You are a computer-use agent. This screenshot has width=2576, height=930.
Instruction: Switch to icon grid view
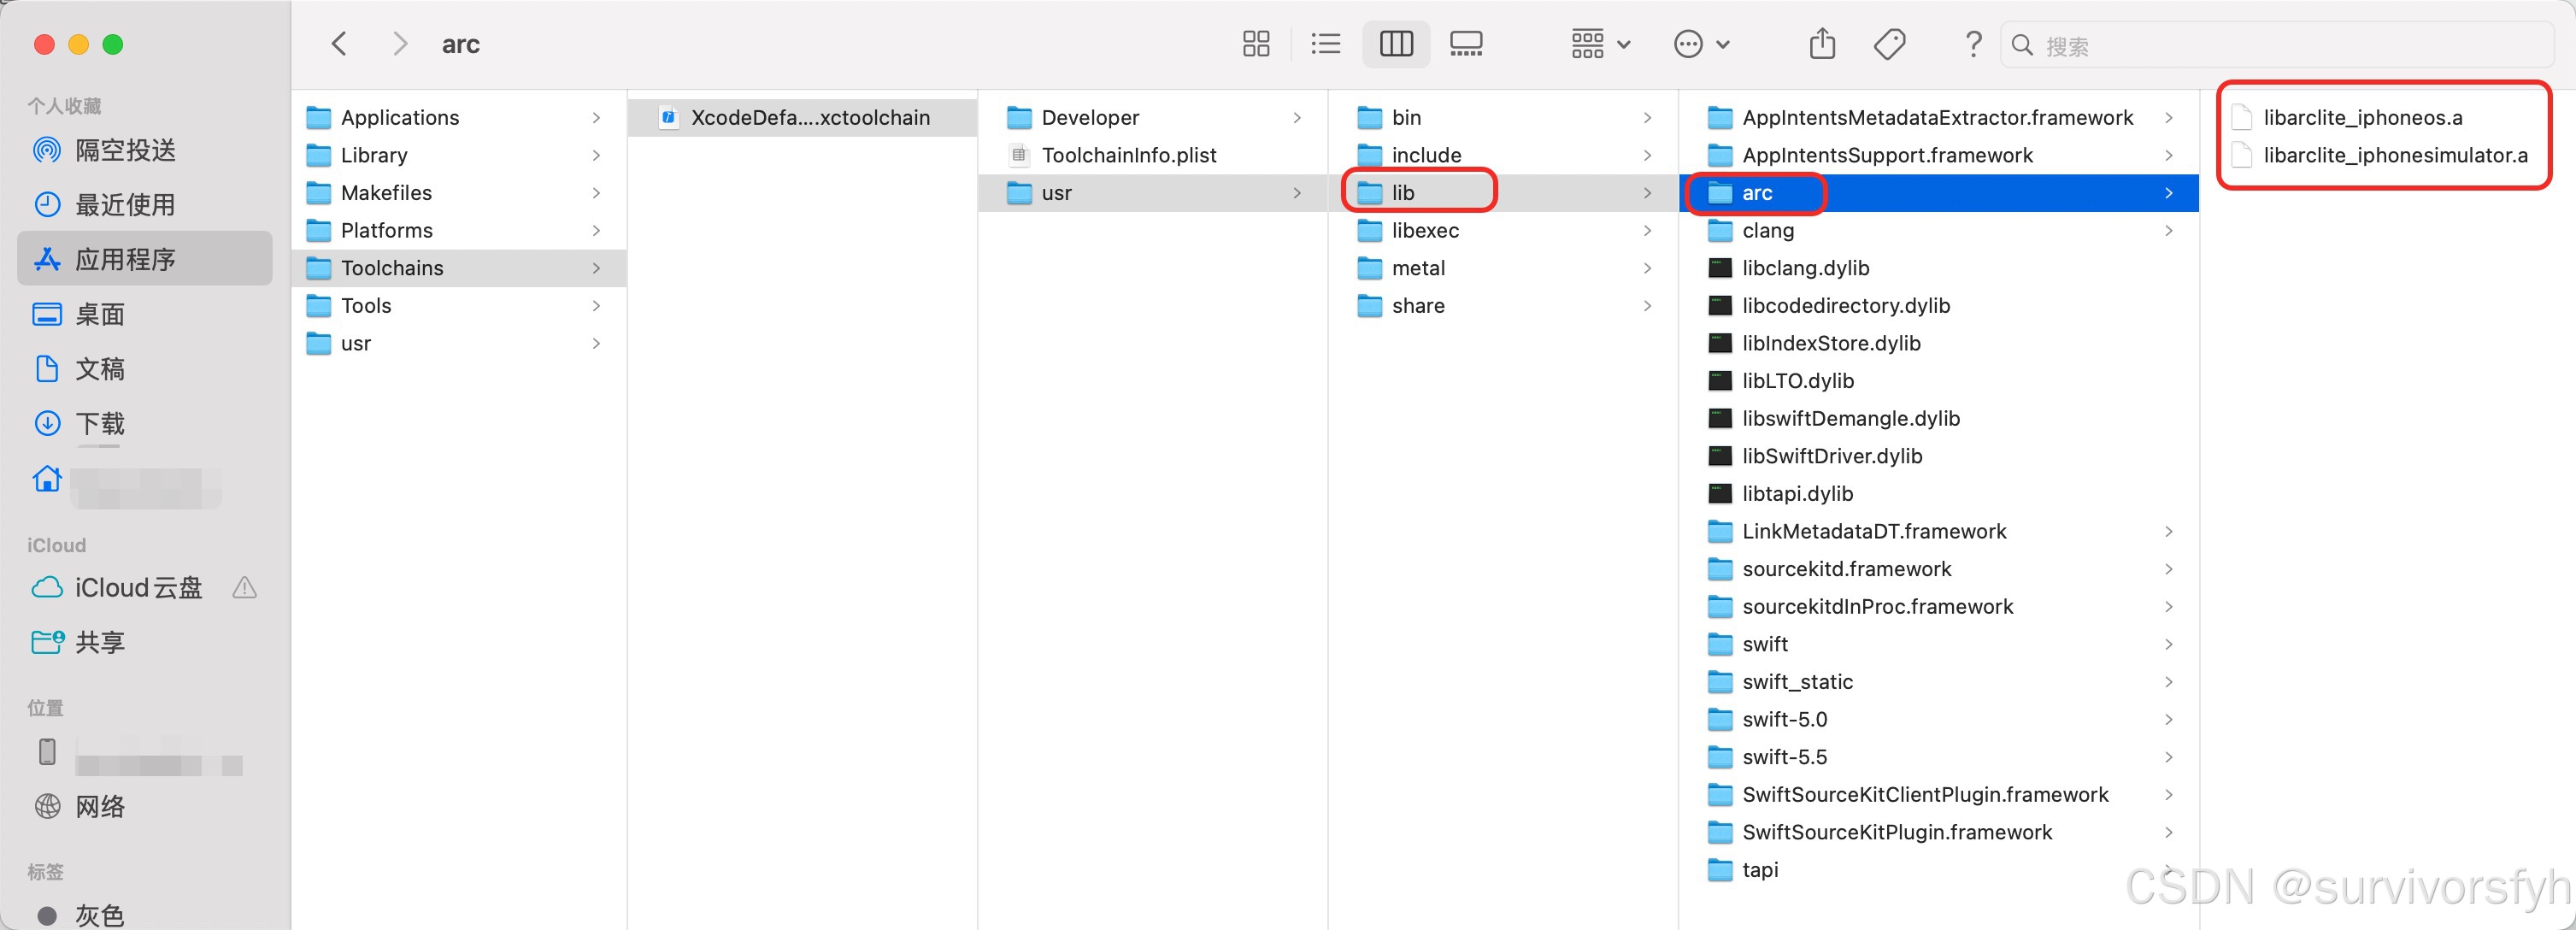coord(1255,44)
